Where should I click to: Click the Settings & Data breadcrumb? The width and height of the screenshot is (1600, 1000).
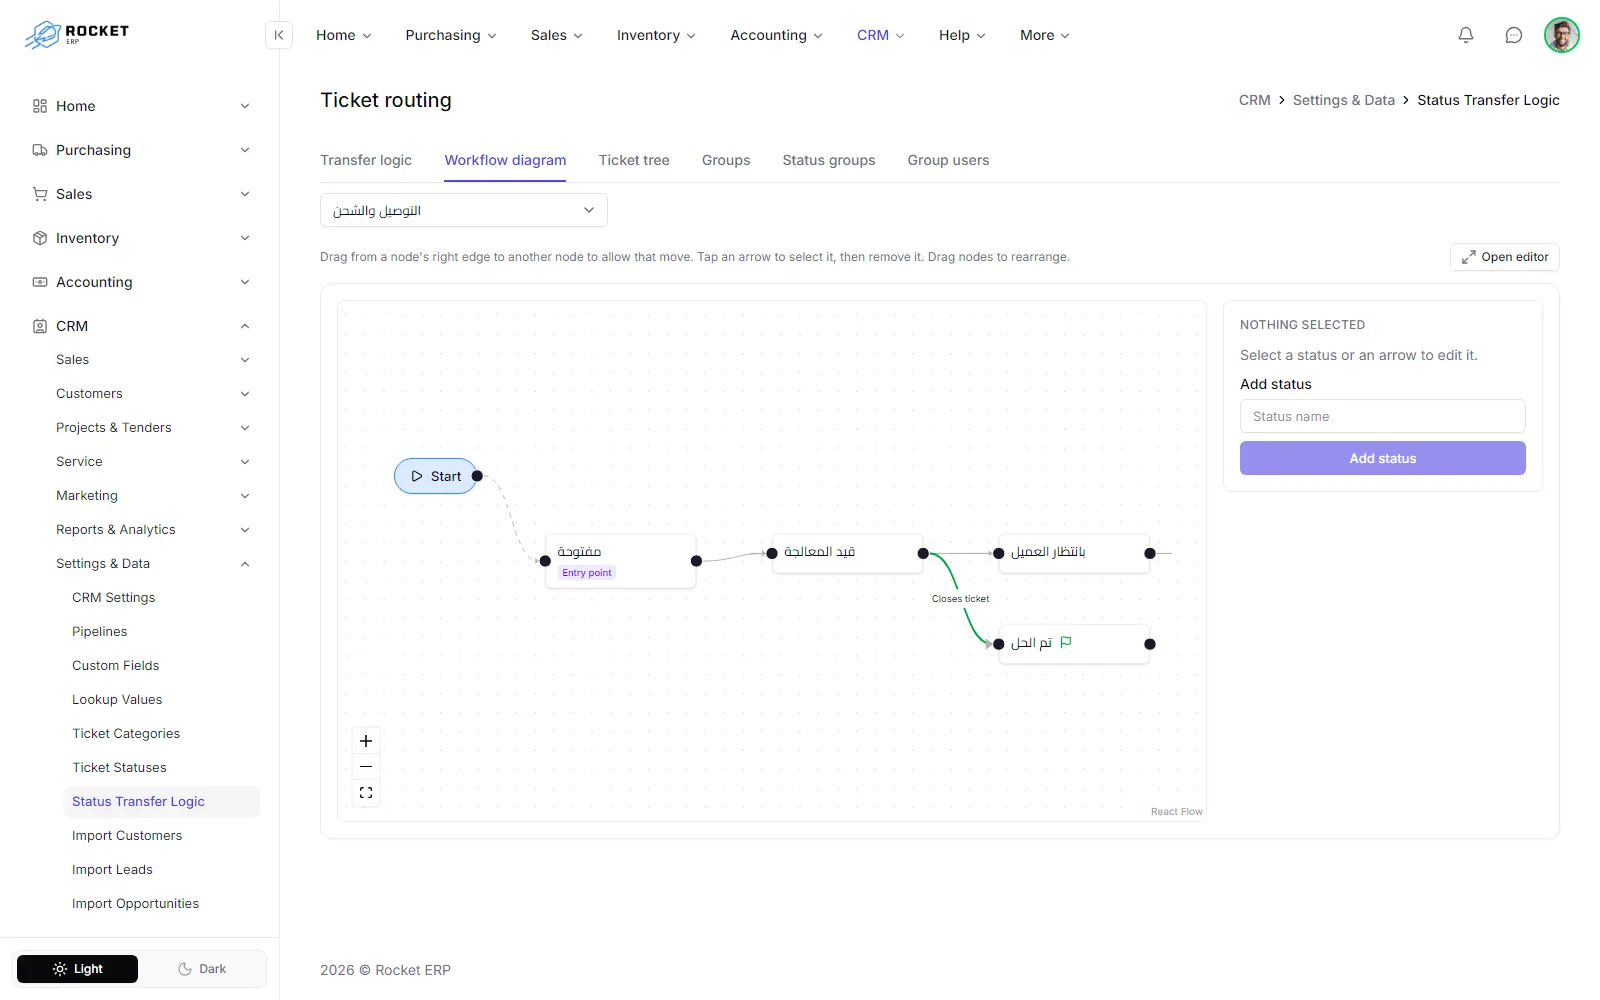(x=1343, y=100)
